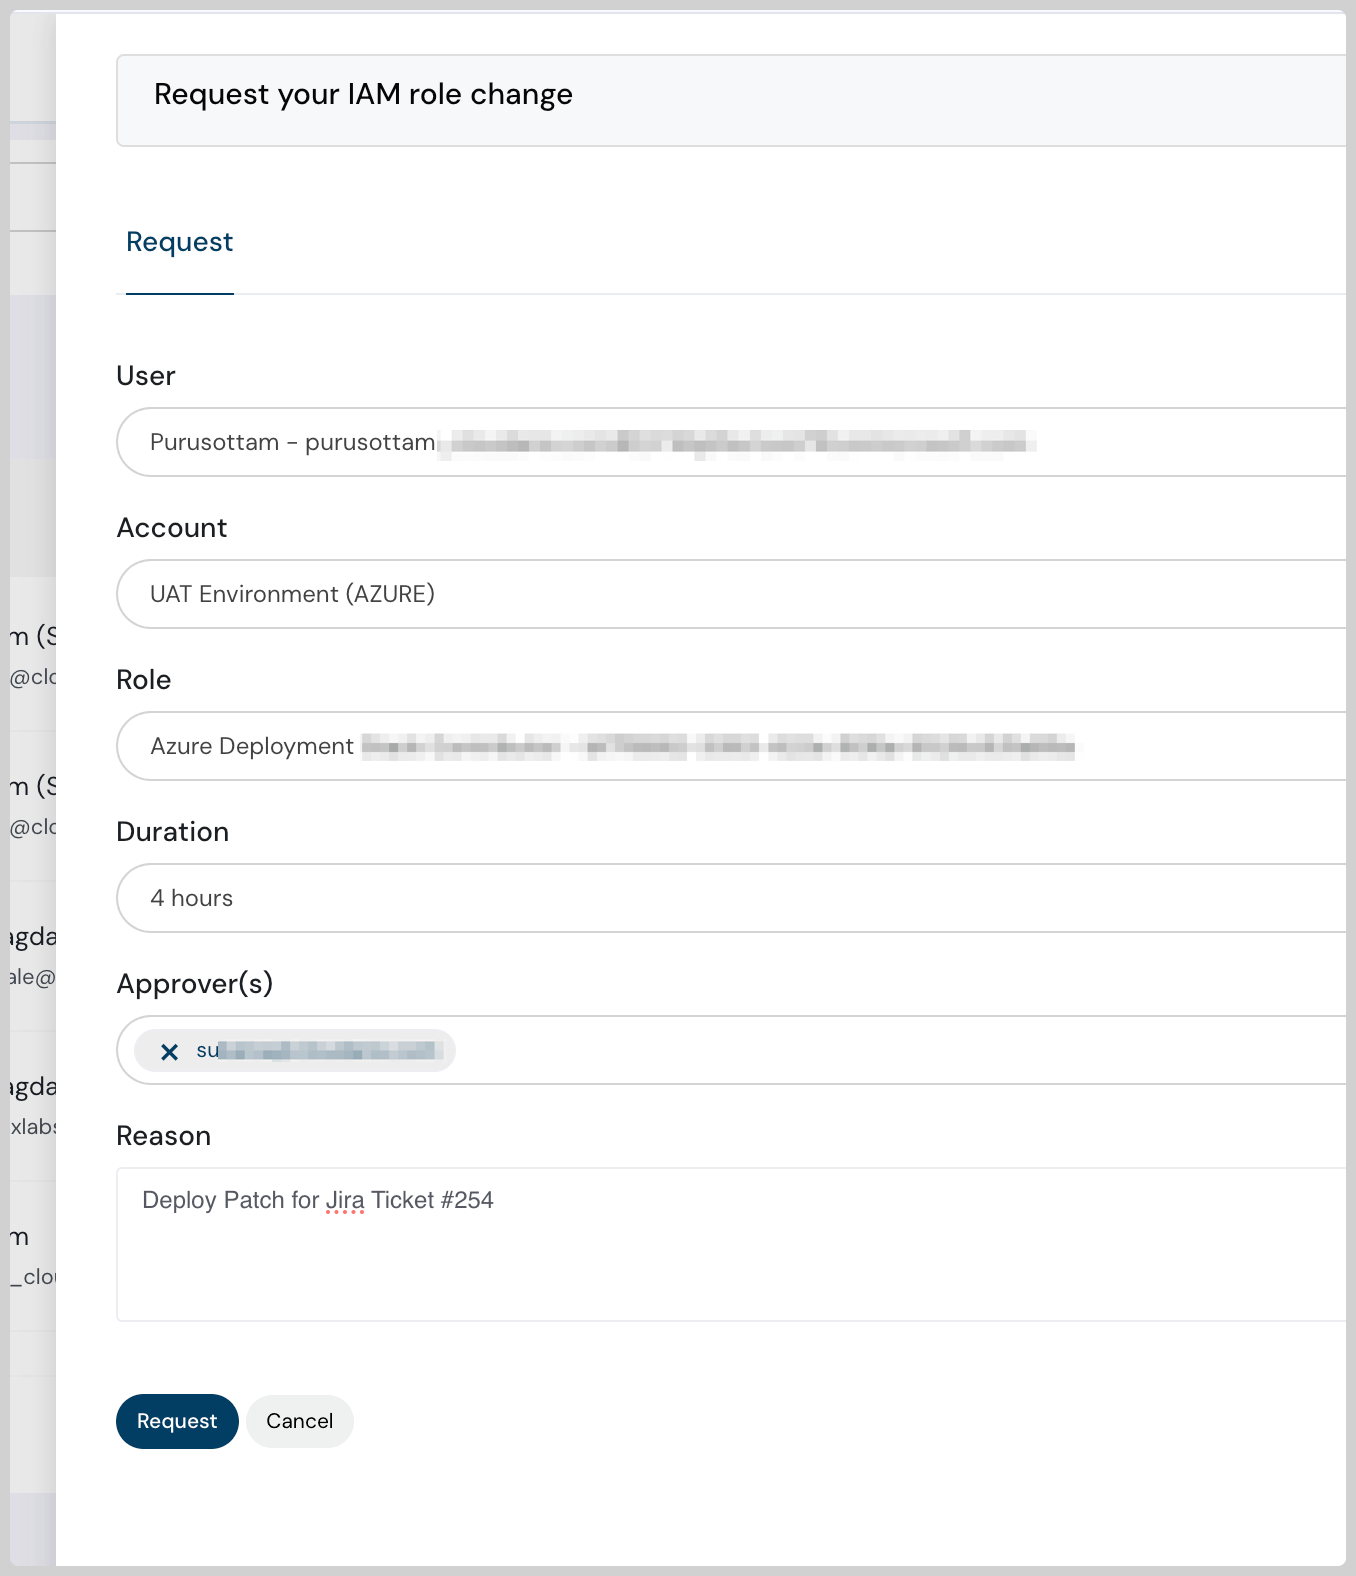The image size is (1356, 1576).
Task: Submit the form with the Request button
Action: click(x=177, y=1421)
